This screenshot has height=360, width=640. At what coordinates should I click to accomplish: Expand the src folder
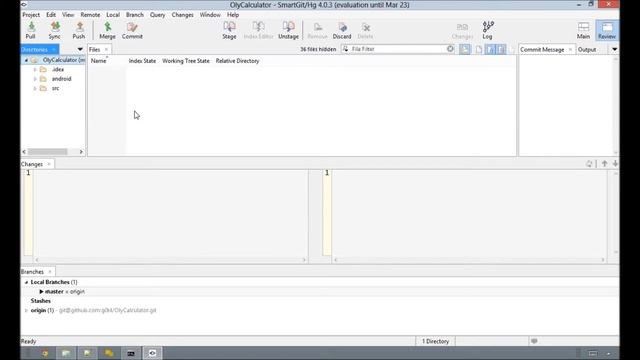35,88
